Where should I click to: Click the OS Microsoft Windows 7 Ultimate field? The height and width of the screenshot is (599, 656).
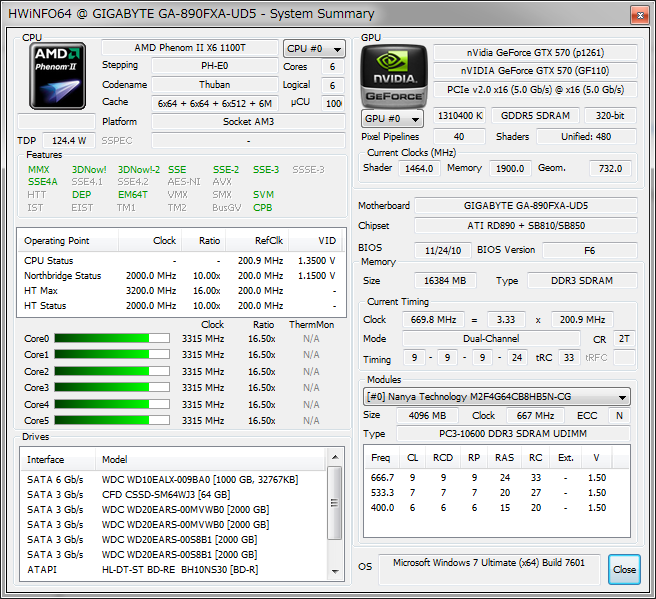coord(489,568)
